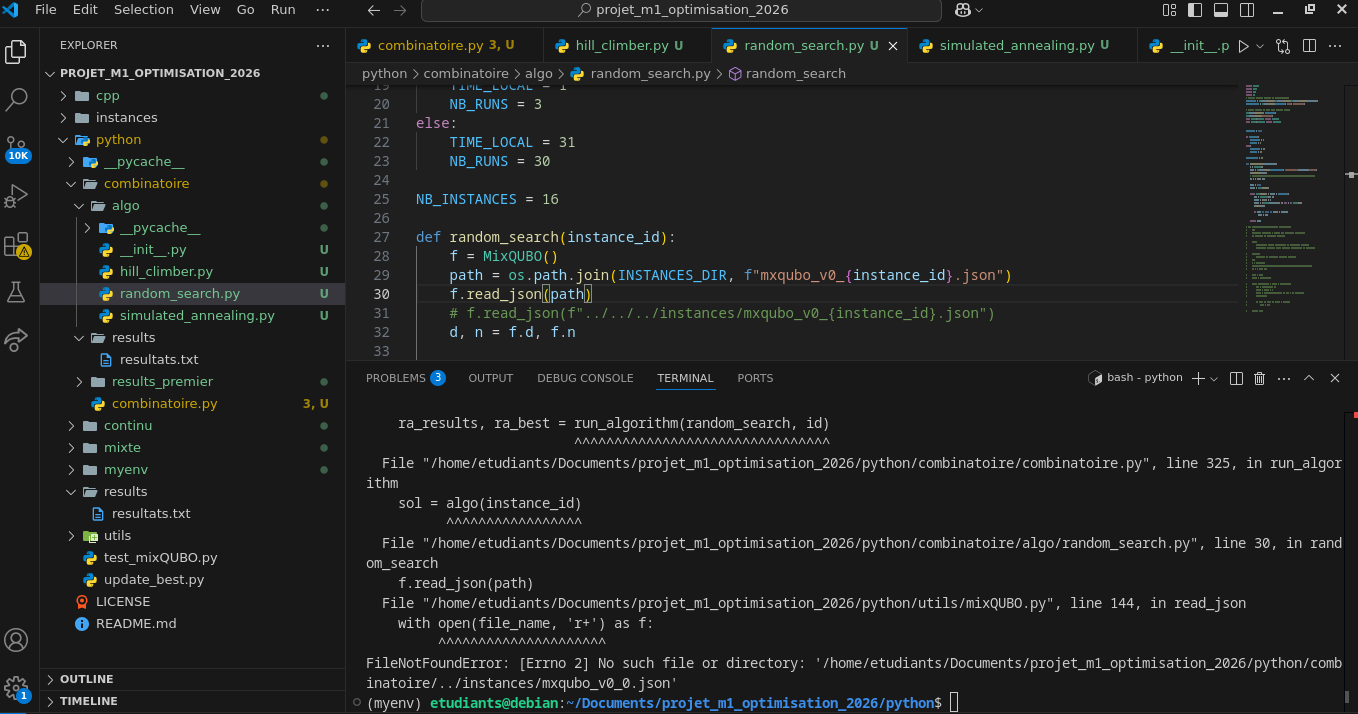The height and width of the screenshot is (714, 1358).
Task: Switch to the OUTPUT panel tab
Action: coord(491,378)
